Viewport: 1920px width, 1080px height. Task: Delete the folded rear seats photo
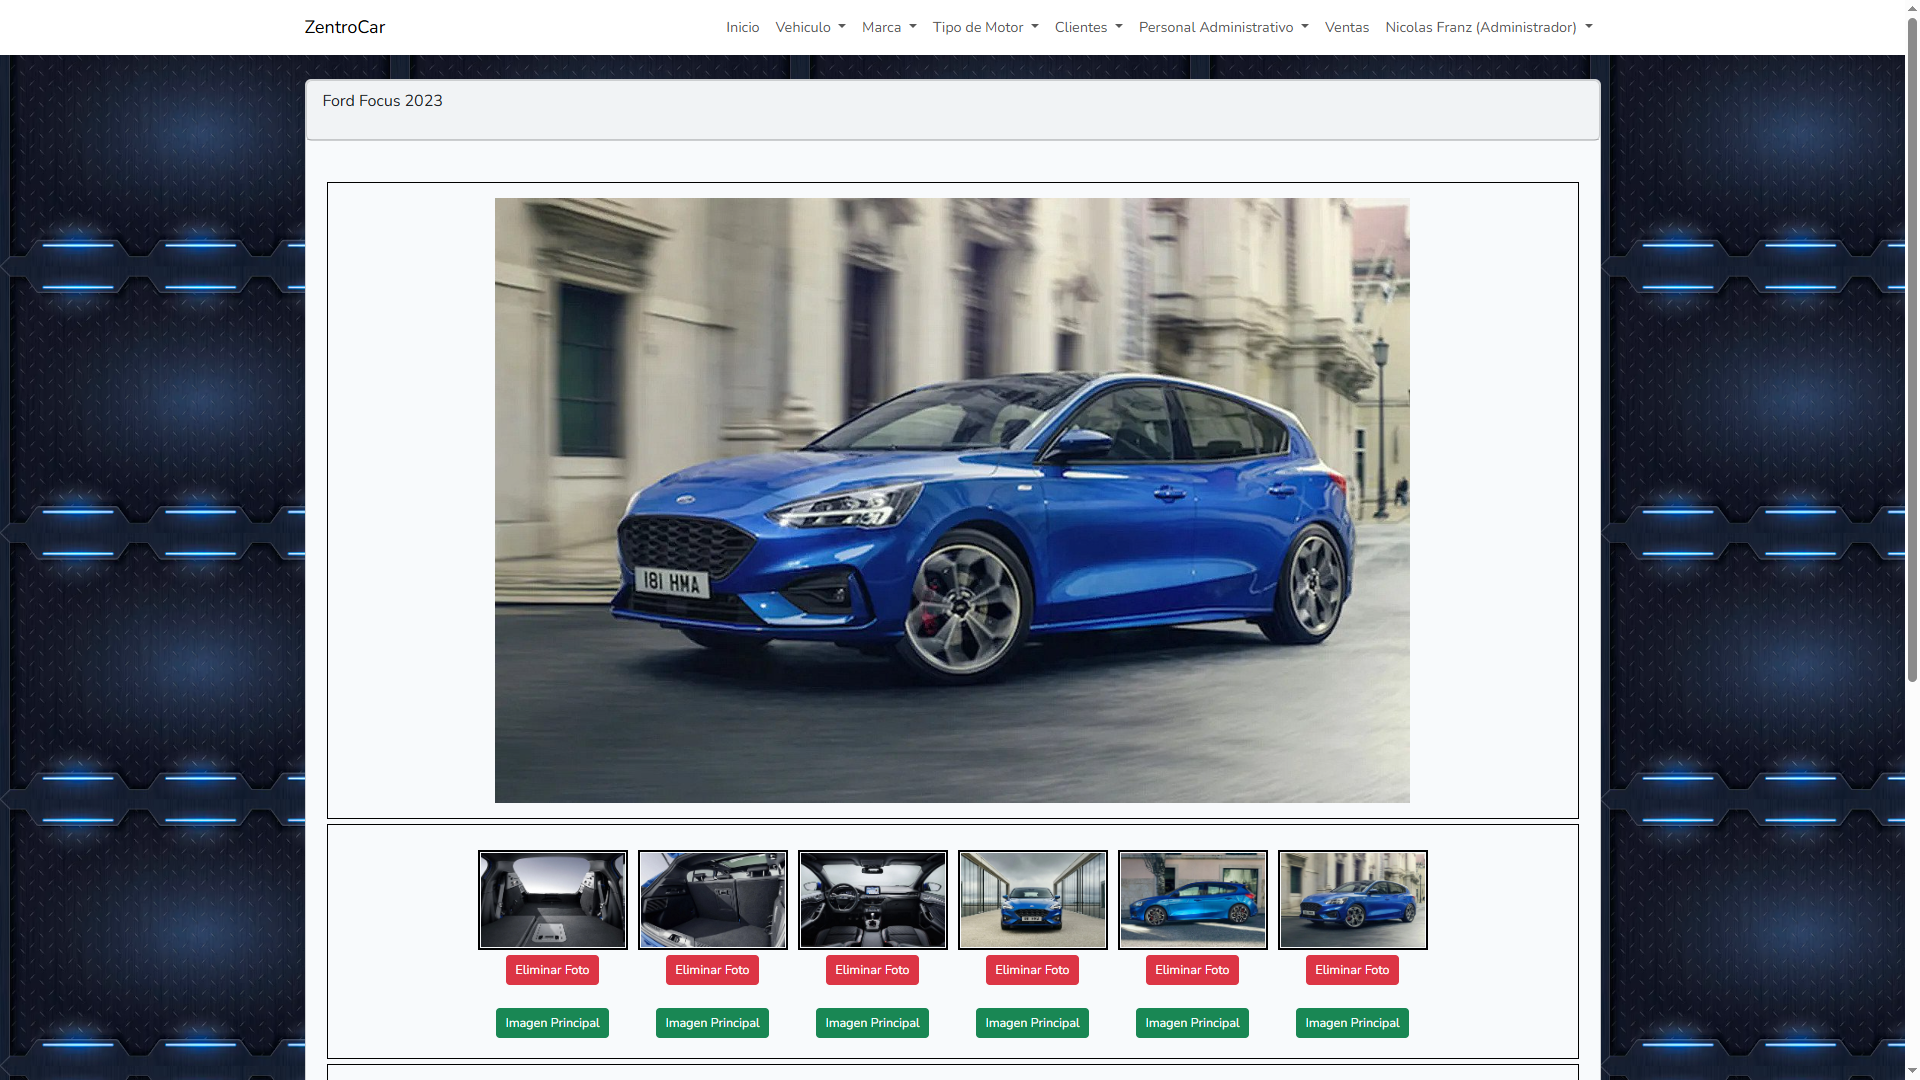click(552, 970)
